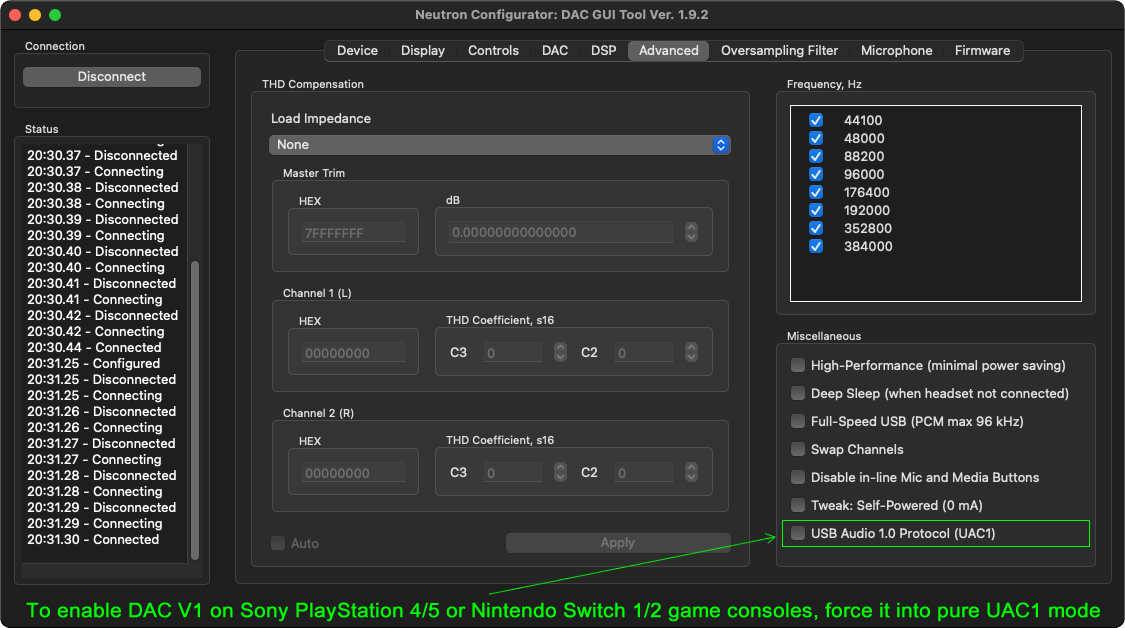Click the Channel 1 C3 coefficient field
The height and width of the screenshot is (628, 1125).
[512, 352]
